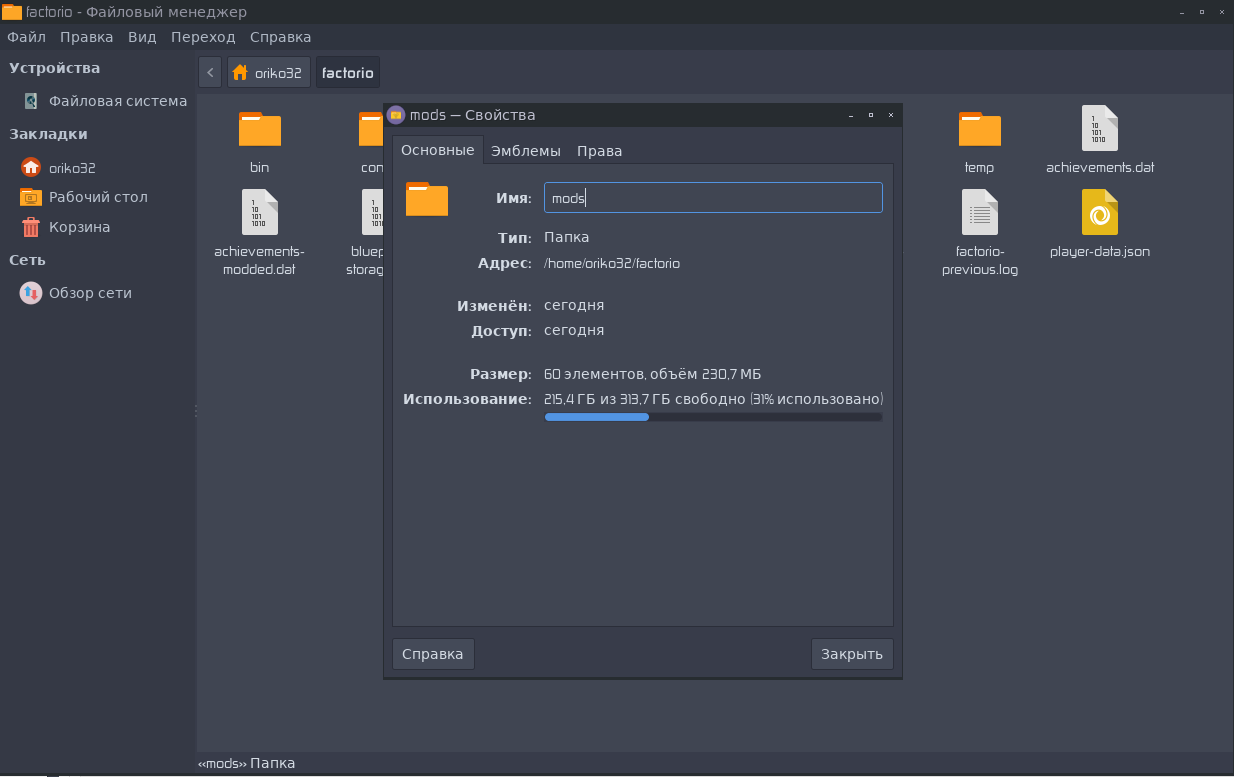The height and width of the screenshot is (777, 1234).
Task: Maximize the mods properties dialog
Action: point(870,115)
